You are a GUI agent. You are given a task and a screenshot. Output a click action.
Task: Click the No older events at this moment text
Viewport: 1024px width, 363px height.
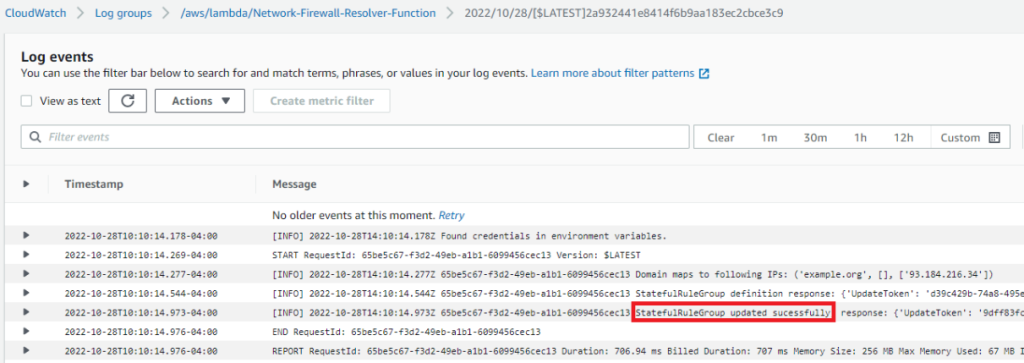(x=353, y=215)
